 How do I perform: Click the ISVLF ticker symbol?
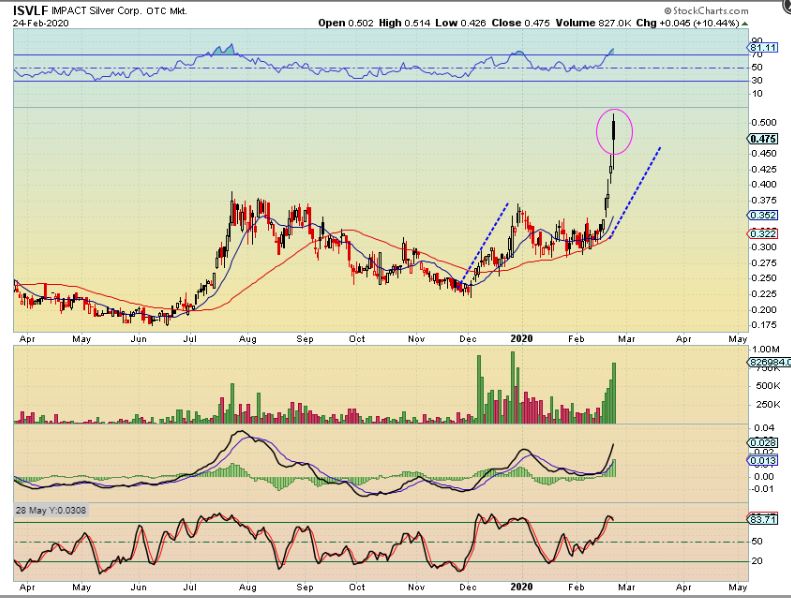(30, 10)
